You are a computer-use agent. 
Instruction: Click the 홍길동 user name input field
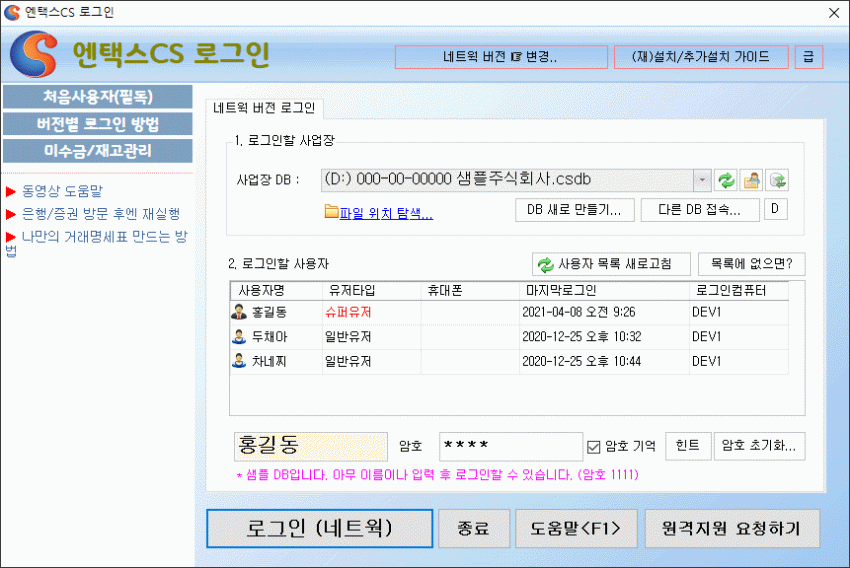click(x=311, y=446)
